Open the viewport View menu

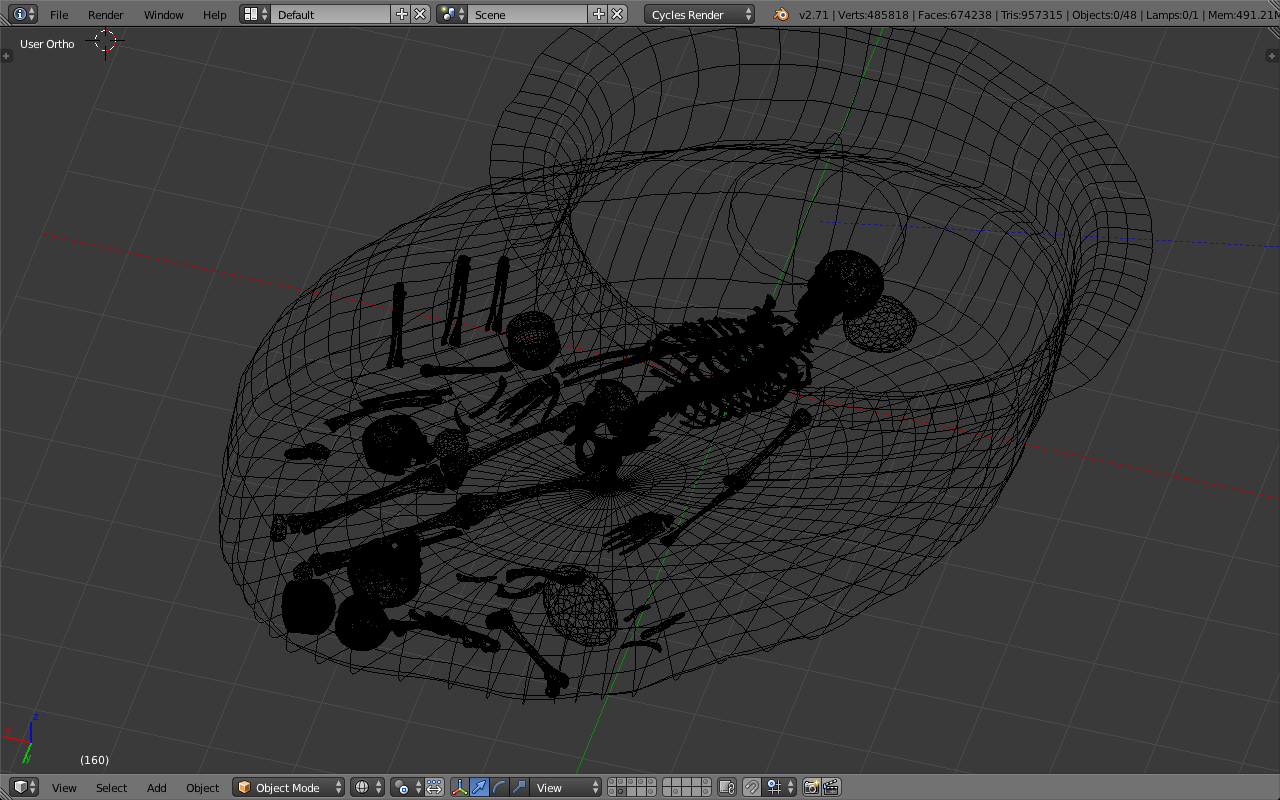coord(64,788)
